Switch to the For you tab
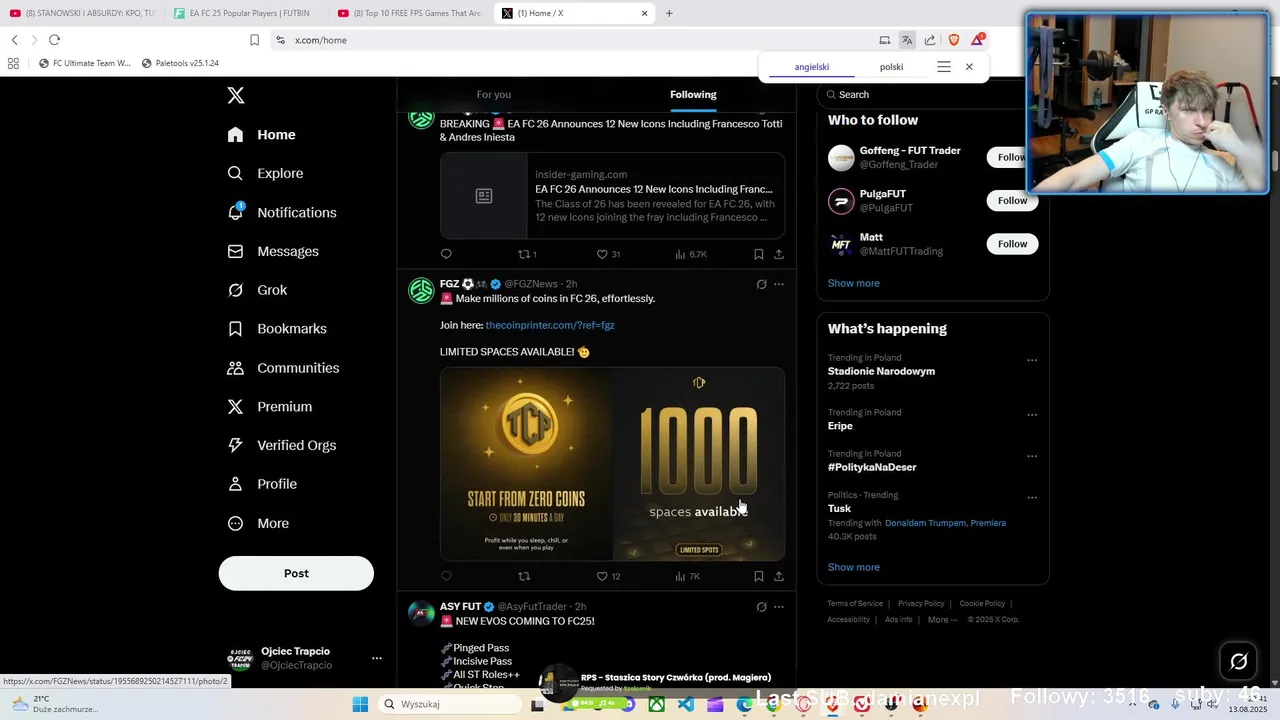 click(x=494, y=95)
